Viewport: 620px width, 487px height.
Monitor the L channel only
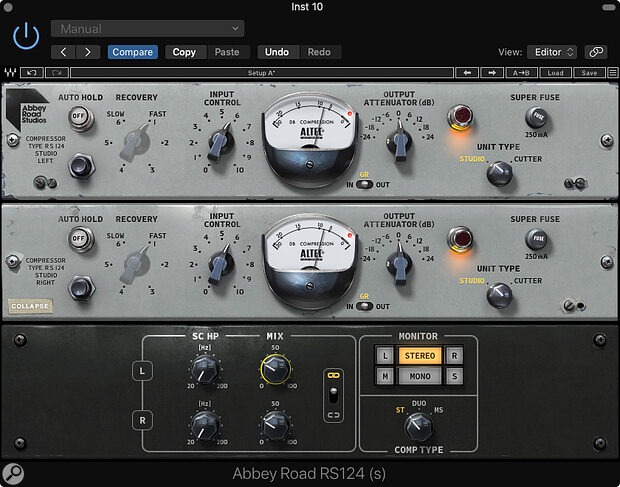coord(385,355)
